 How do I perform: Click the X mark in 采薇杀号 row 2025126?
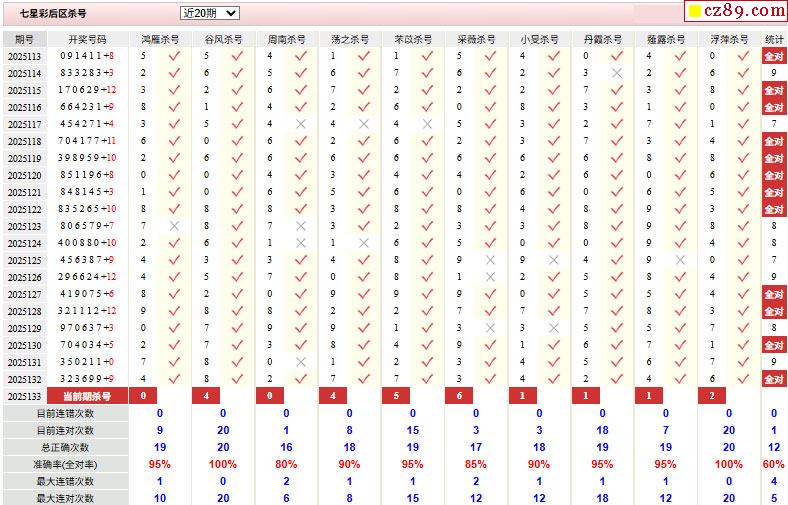[490, 277]
